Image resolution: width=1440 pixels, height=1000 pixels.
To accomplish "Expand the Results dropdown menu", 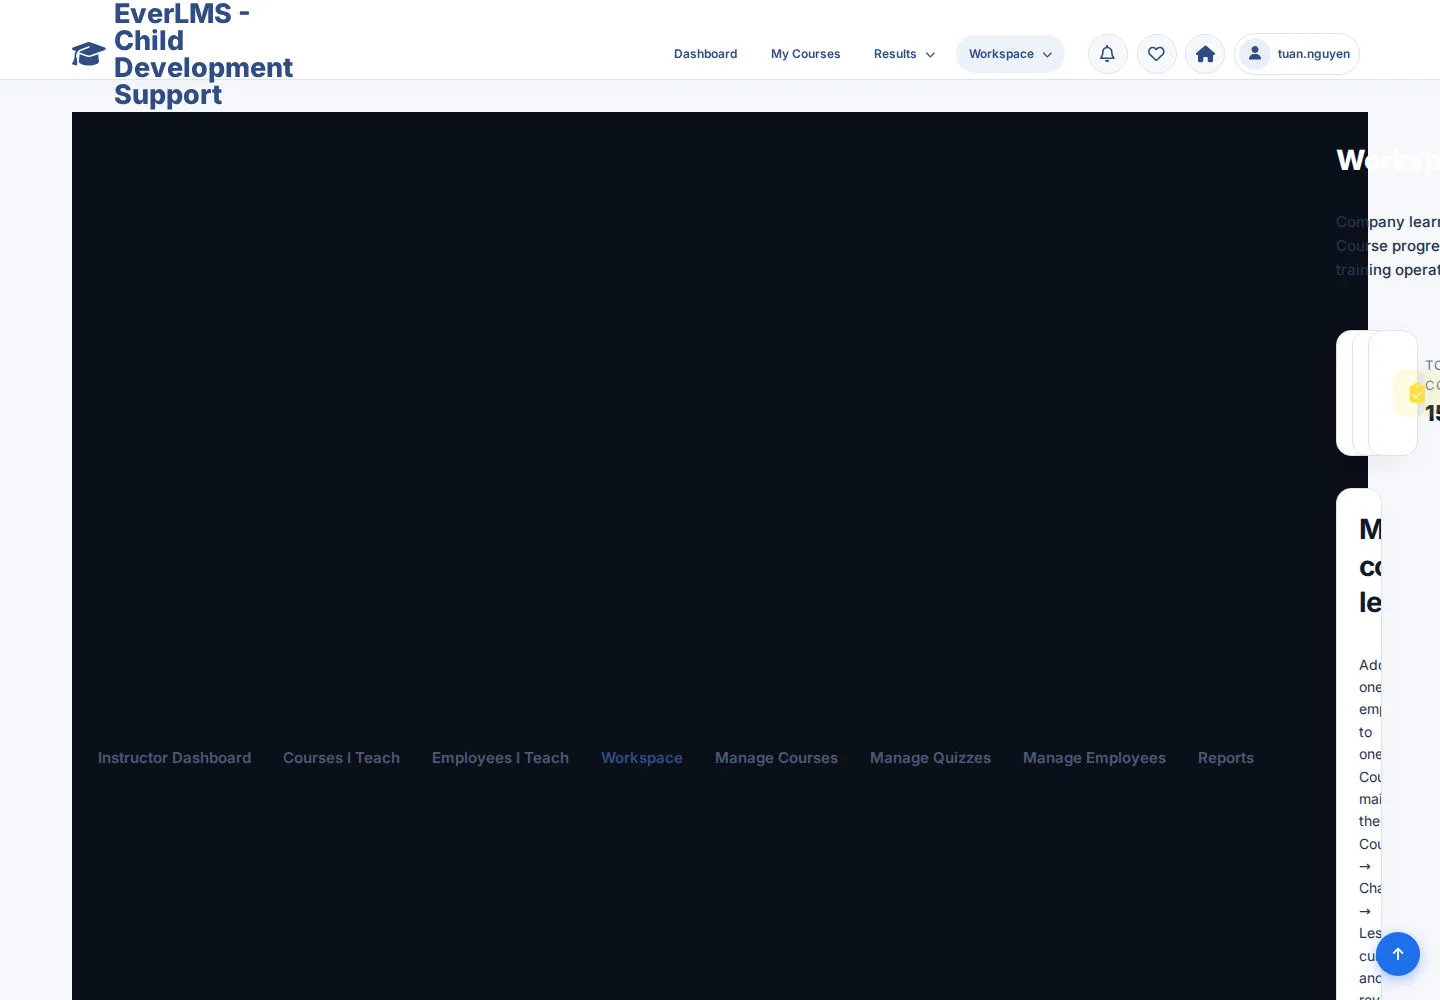I will pyautogui.click(x=904, y=54).
